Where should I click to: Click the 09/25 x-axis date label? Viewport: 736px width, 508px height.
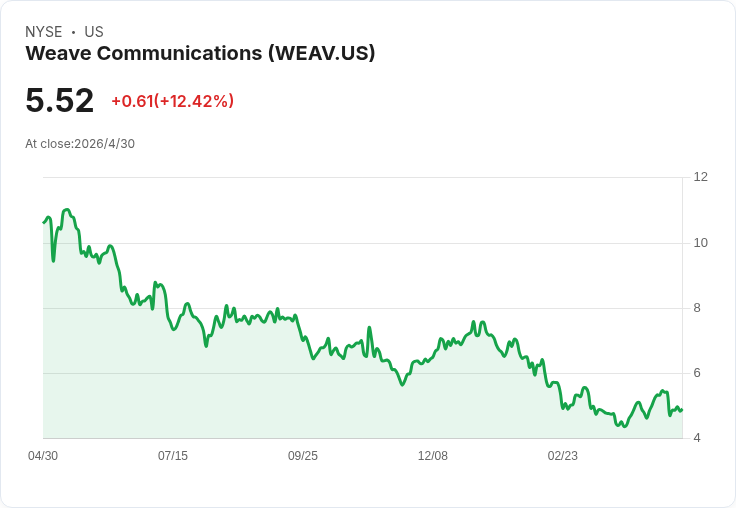click(303, 456)
